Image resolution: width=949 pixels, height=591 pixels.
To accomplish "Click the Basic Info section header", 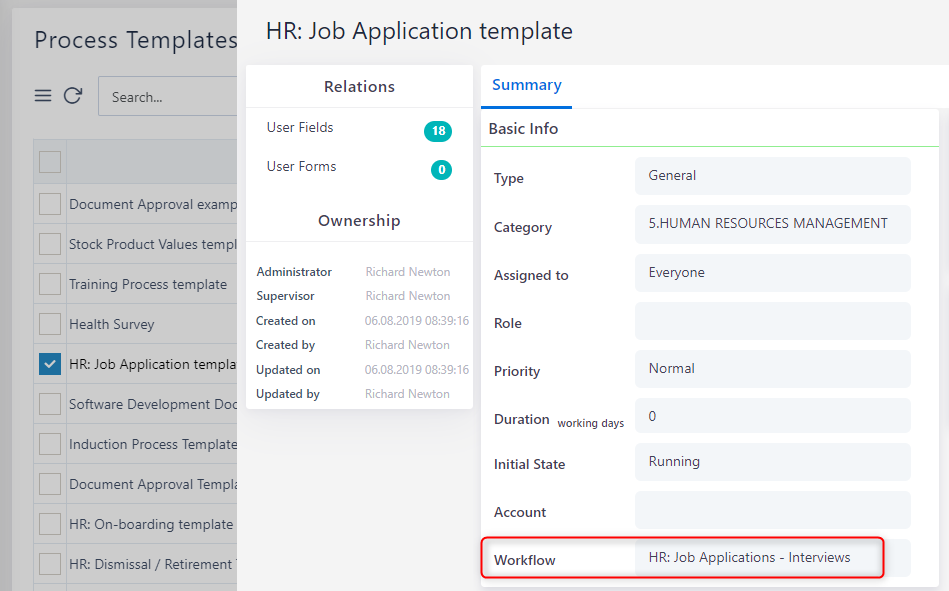I will [x=523, y=128].
